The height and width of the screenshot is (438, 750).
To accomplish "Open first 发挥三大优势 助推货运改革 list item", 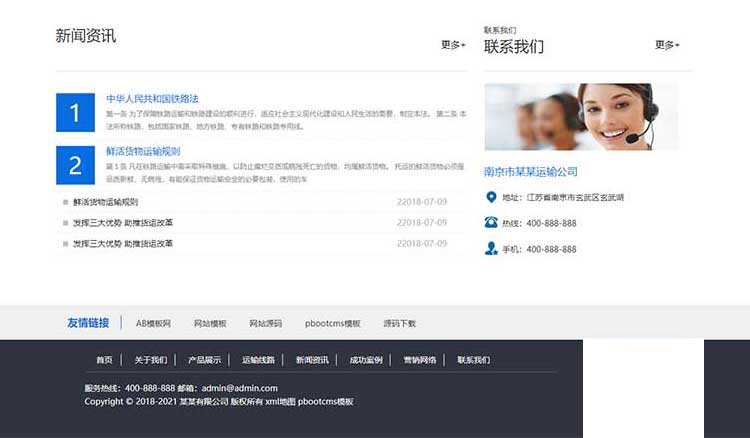I will click(x=123, y=223).
